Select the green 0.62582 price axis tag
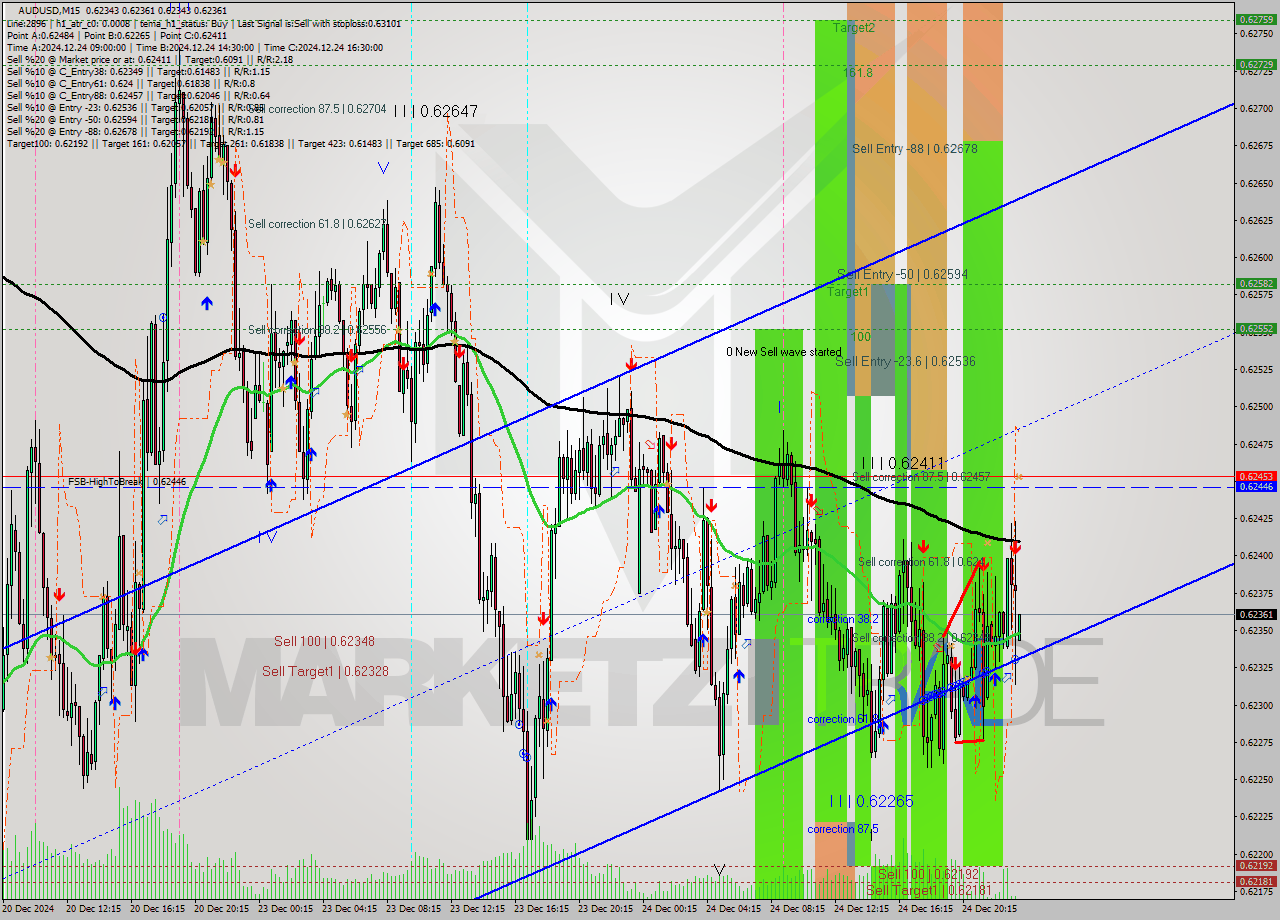This screenshot has height=920, width=1280. point(1255,283)
